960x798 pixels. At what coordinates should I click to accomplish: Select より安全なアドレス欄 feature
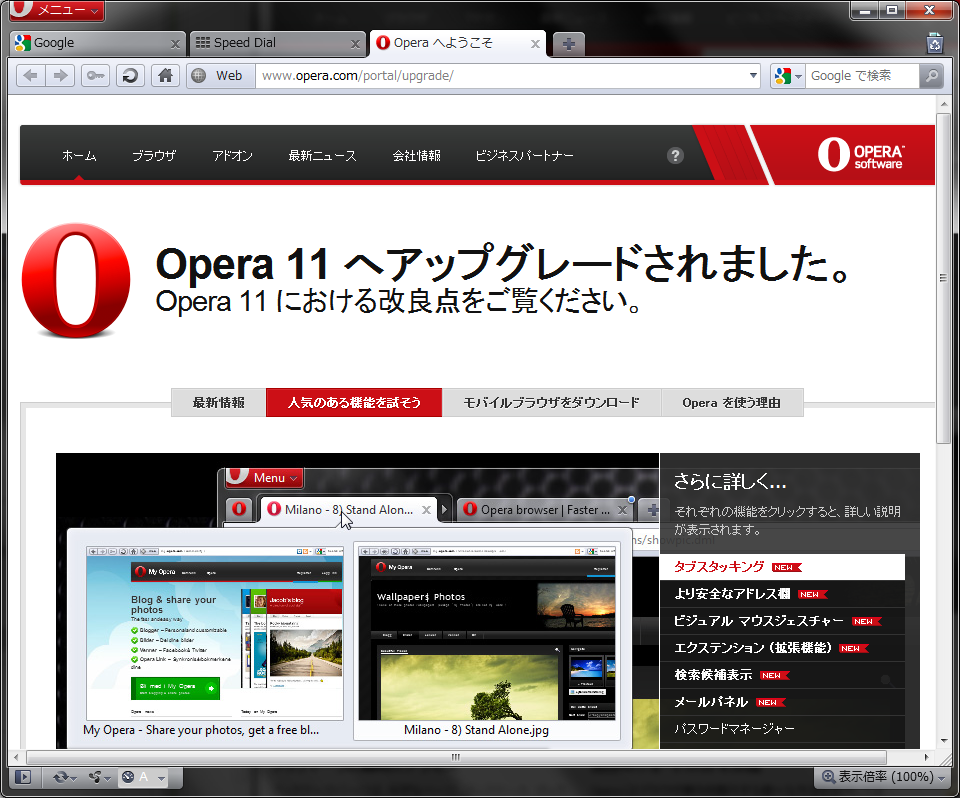(782, 594)
